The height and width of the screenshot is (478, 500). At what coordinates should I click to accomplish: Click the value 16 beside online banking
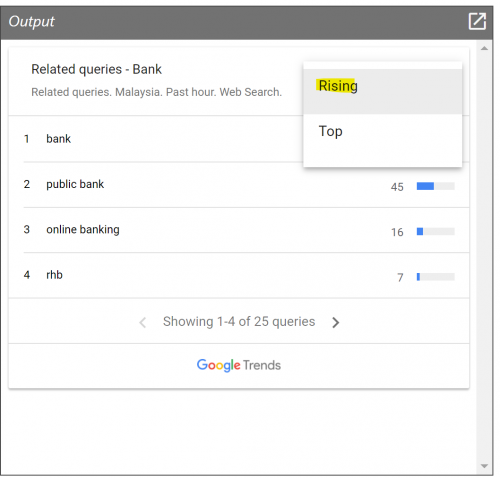(397, 232)
